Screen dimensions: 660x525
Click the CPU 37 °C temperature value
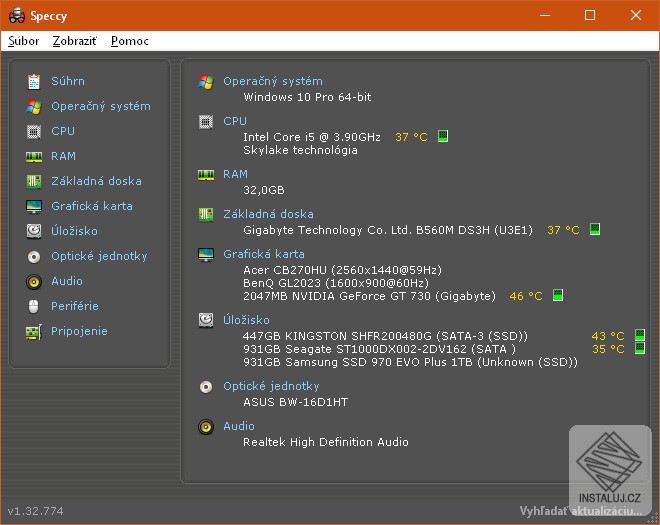[411, 137]
